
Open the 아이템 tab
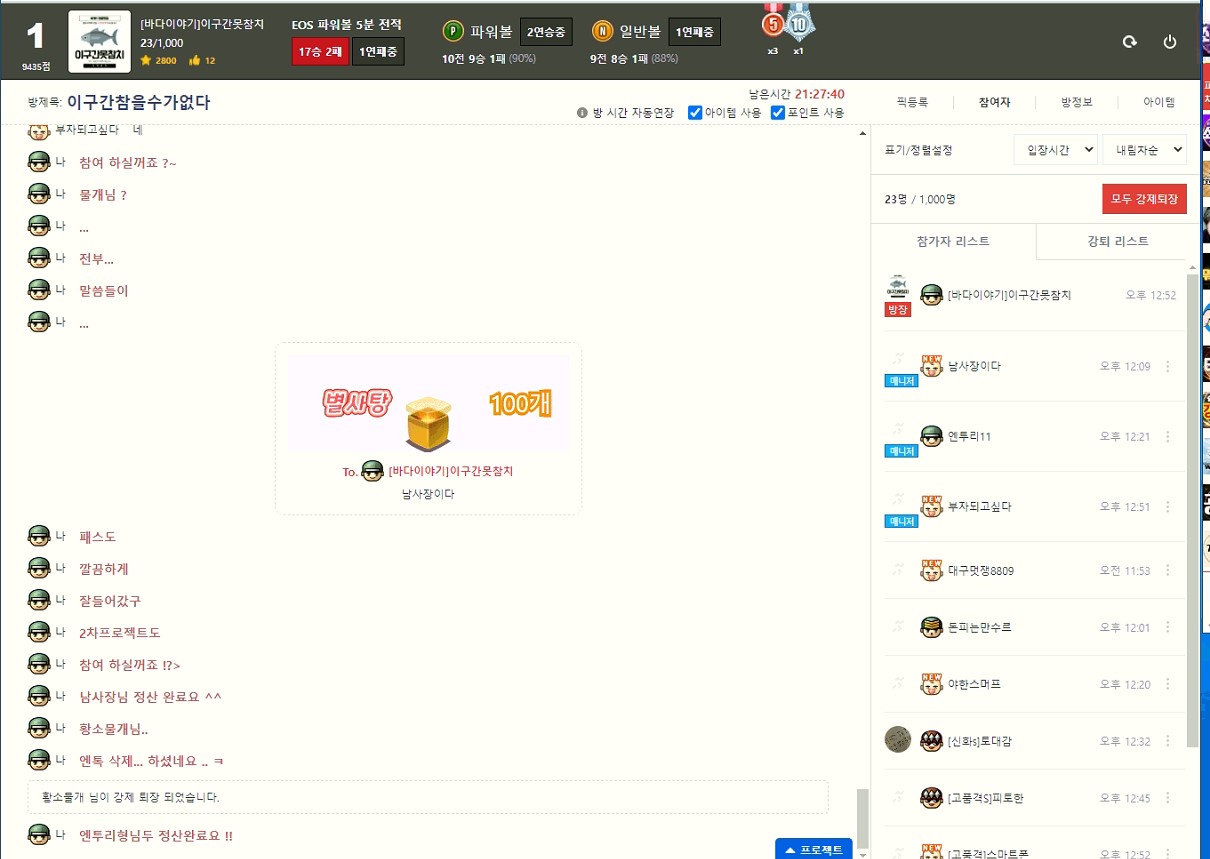coord(1158,102)
